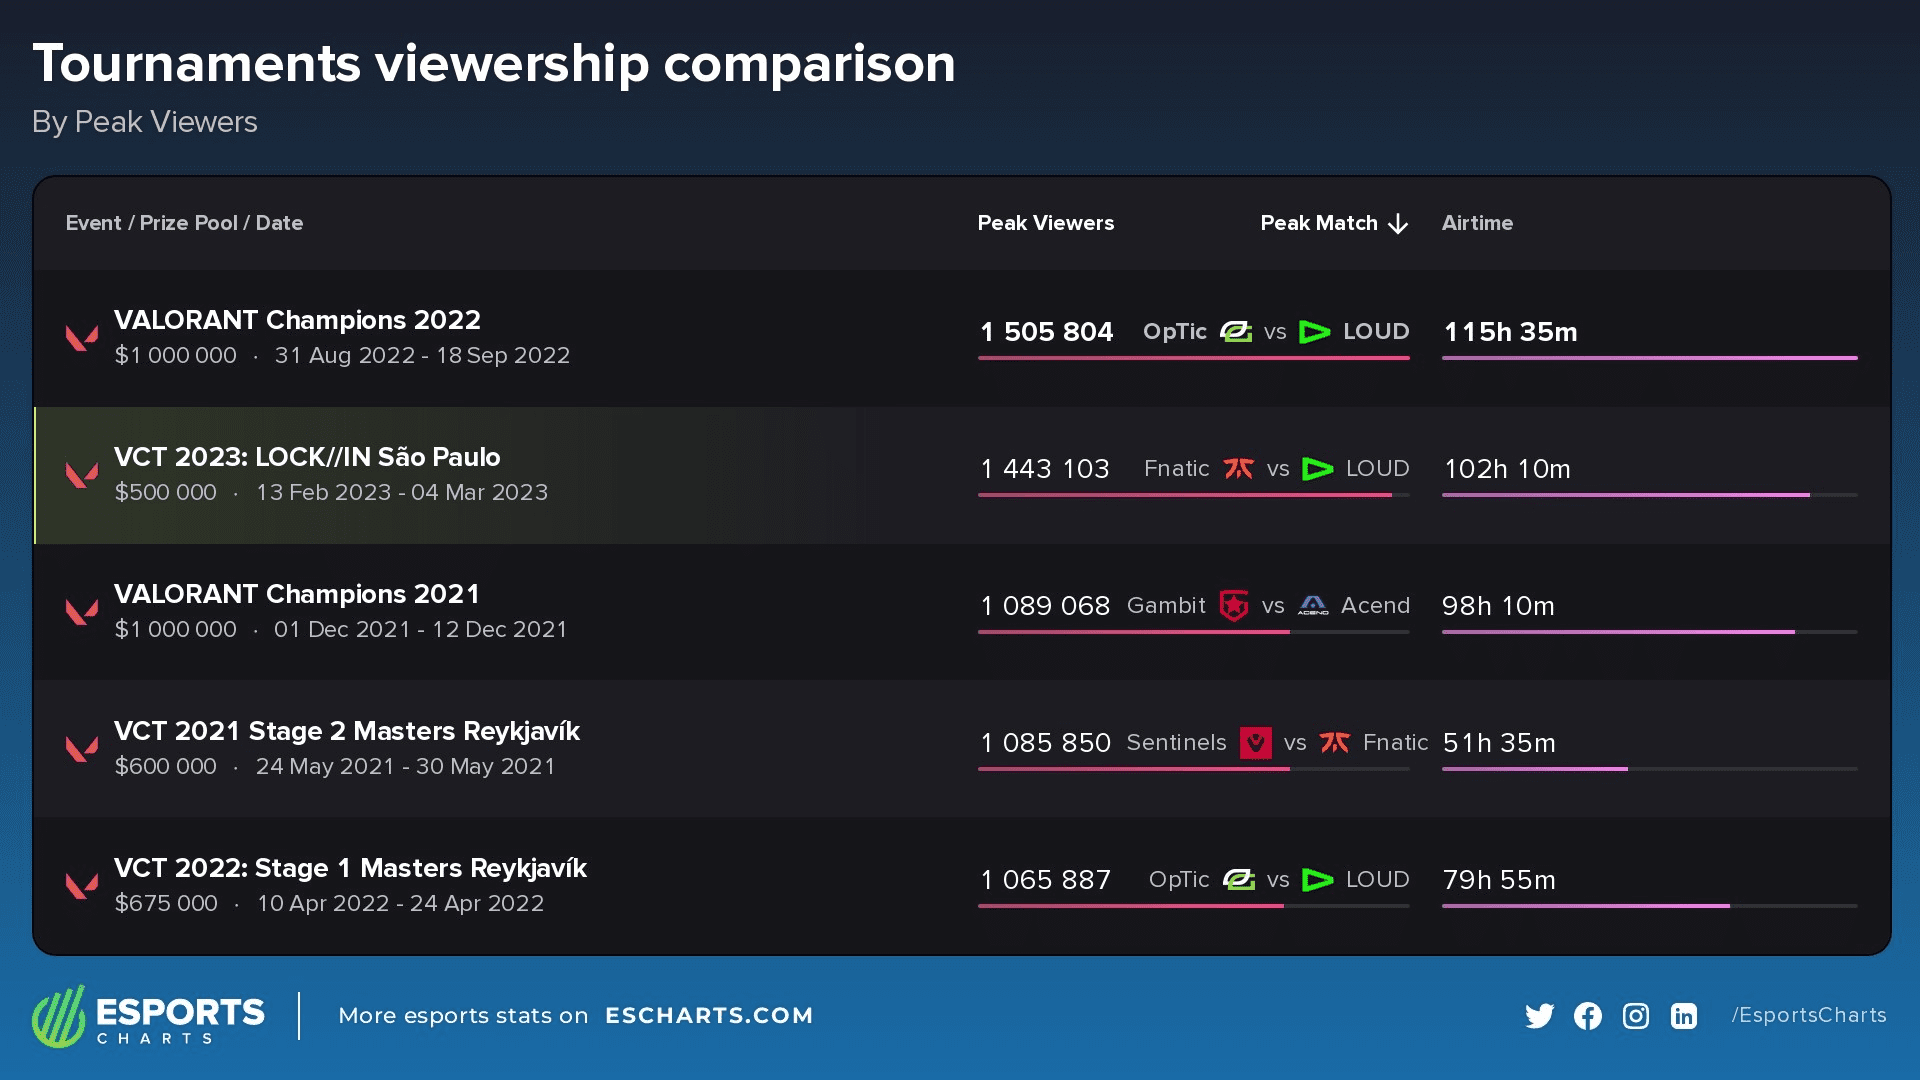
Task: Select the Airtime column header
Action: point(1476,223)
